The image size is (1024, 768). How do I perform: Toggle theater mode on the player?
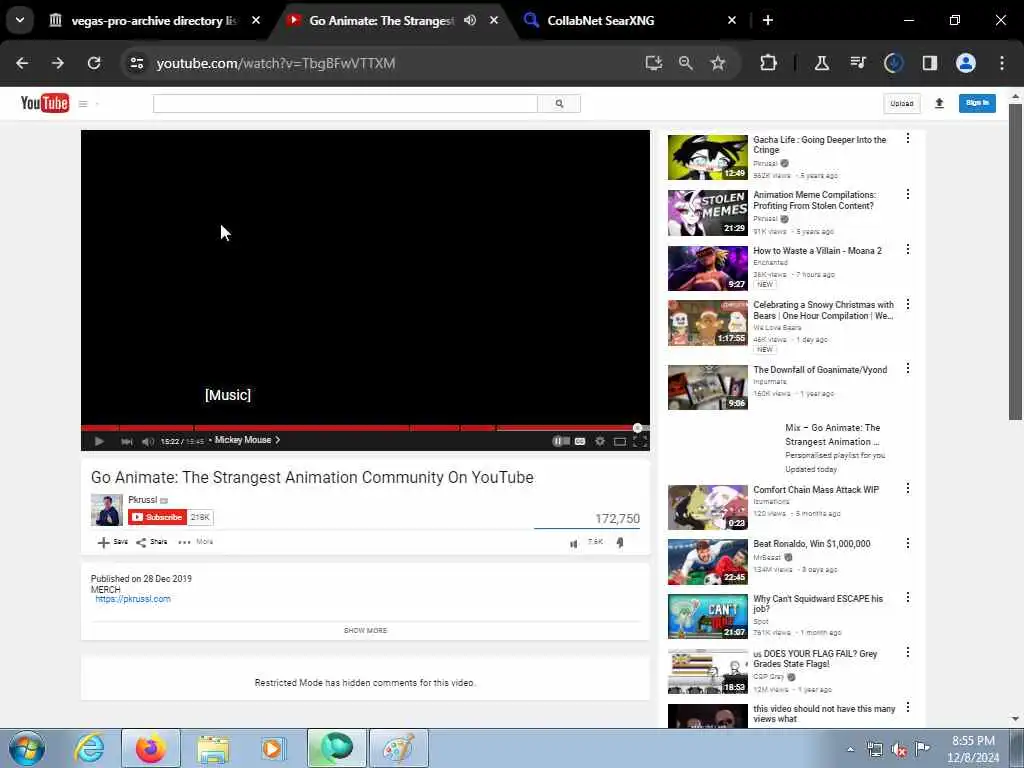[x=620, y=441]
